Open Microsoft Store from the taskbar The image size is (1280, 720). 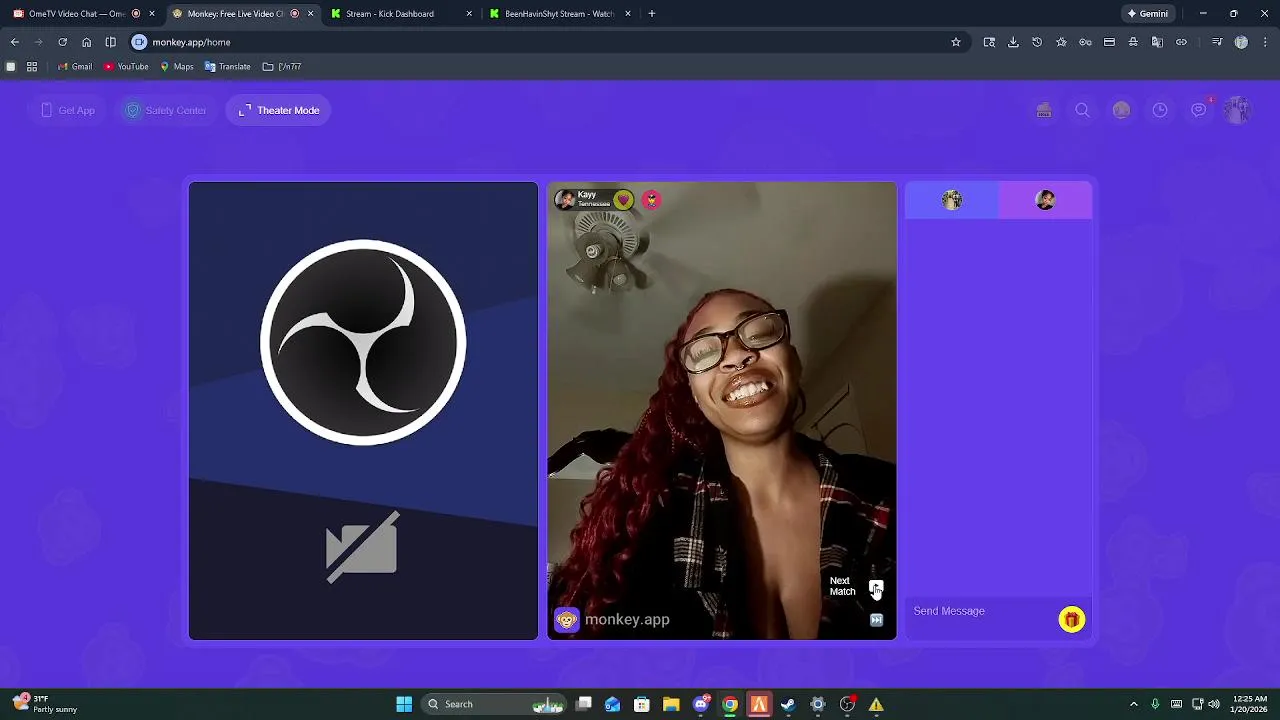[642, 704]
